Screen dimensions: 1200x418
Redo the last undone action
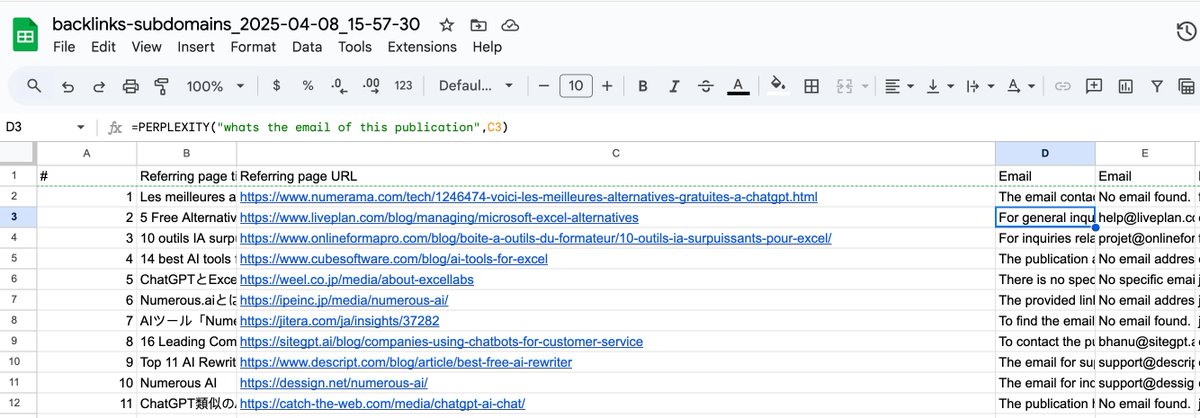click(99, 86)
